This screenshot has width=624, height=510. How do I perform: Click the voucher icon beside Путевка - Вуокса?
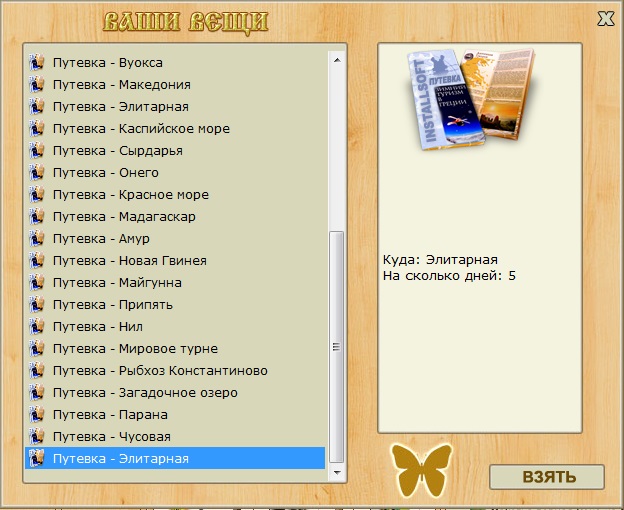[37, 62]
